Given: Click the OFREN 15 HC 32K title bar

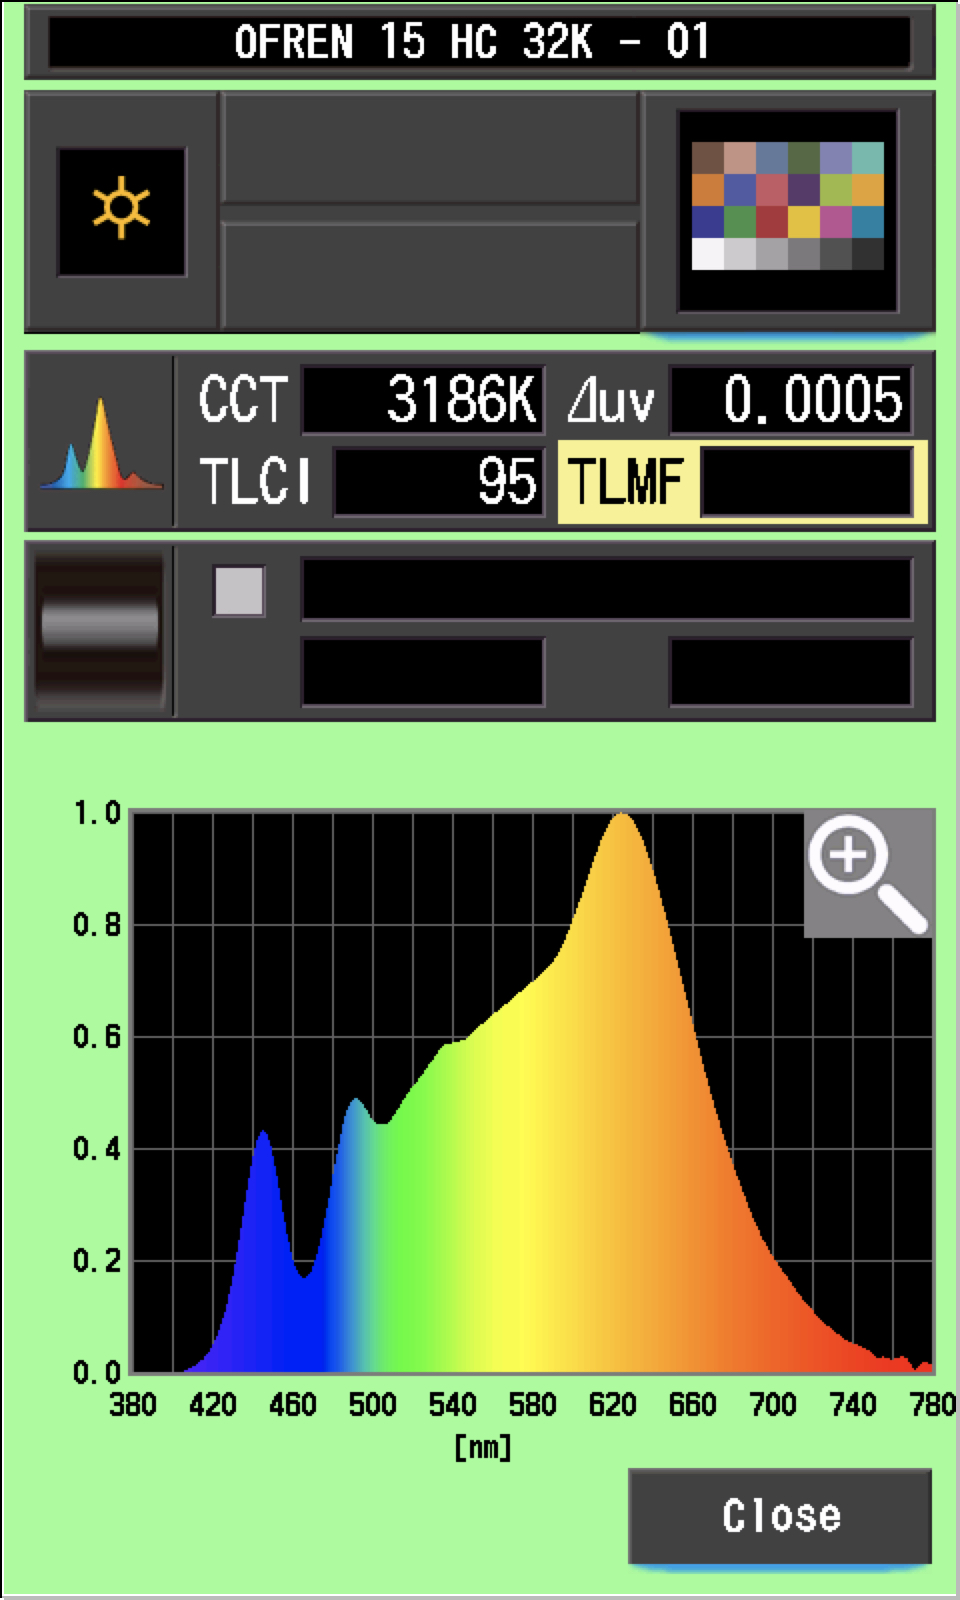Looking at the screenshot, I should pyautogui.click(x=479, y=42).
